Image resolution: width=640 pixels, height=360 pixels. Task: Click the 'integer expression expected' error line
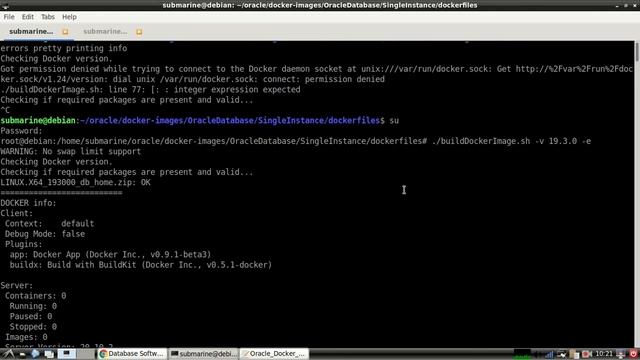point(150,90)
